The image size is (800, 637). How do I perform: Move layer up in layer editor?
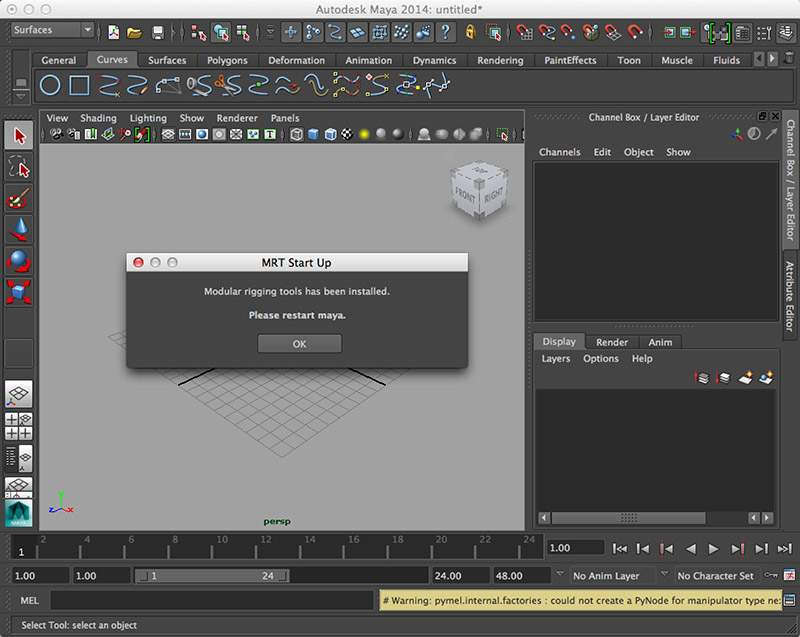(702, 378)
